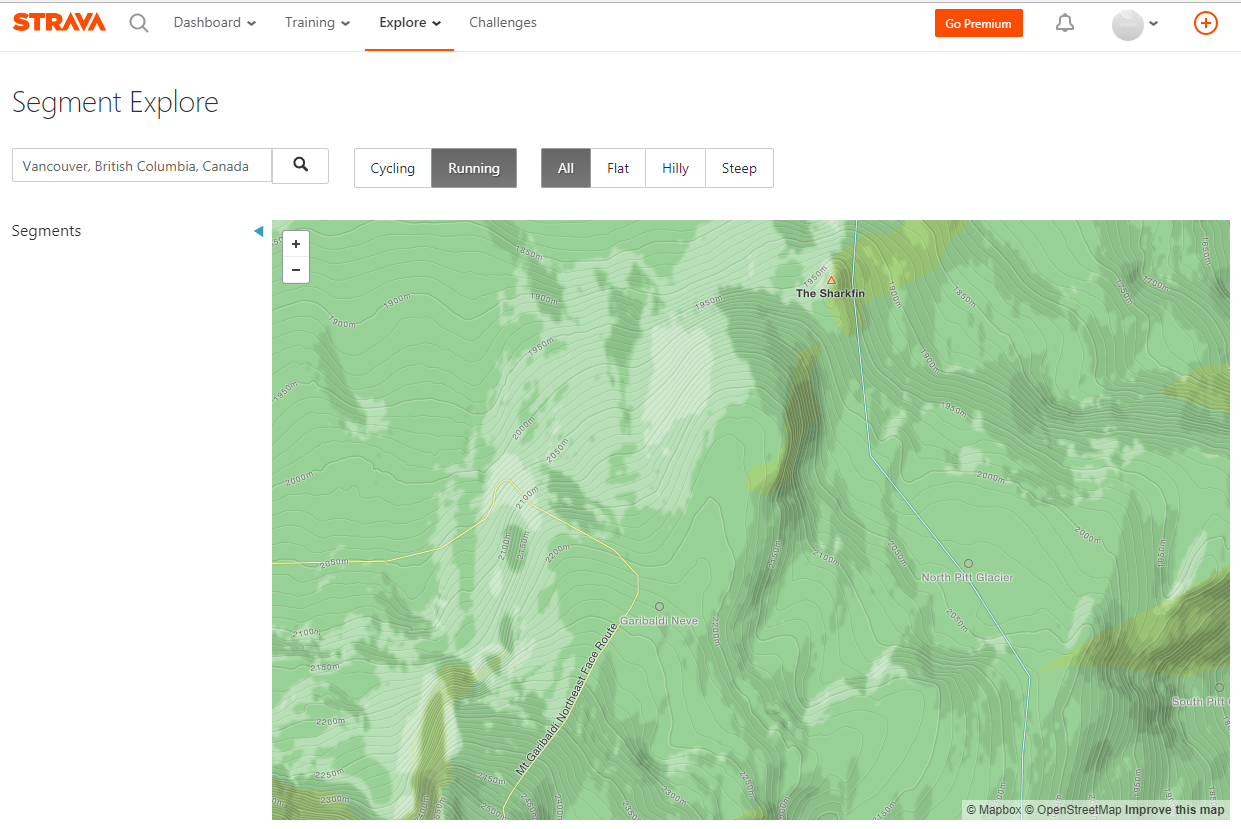Zoom in the map with plus button

click(x=296, y=244)
